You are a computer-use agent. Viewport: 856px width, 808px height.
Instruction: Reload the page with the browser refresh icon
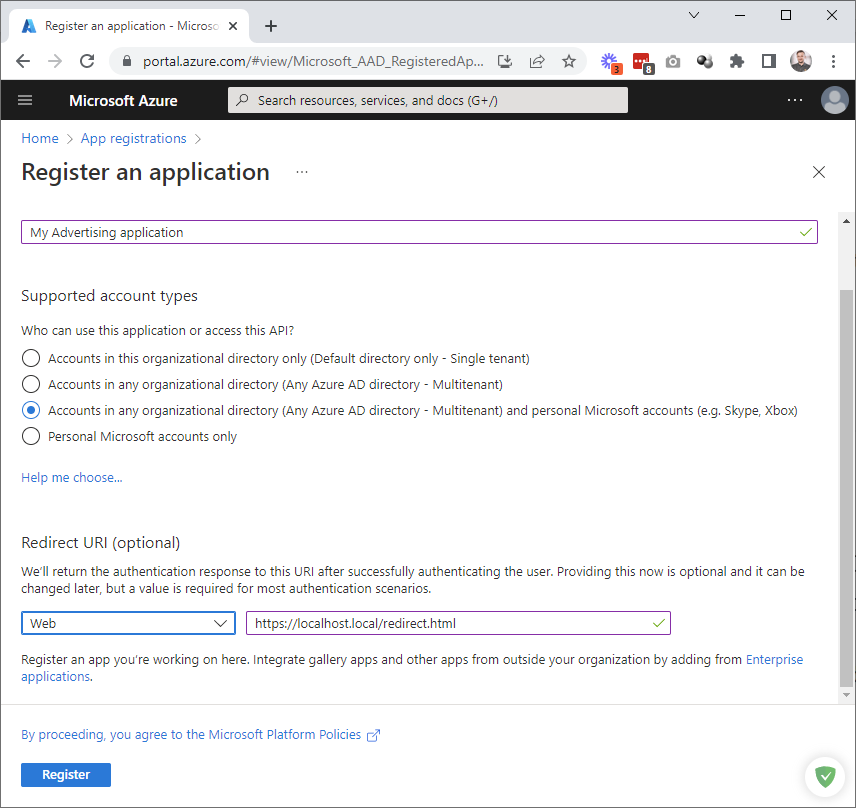pyautogui.click(x=87, y=61)
